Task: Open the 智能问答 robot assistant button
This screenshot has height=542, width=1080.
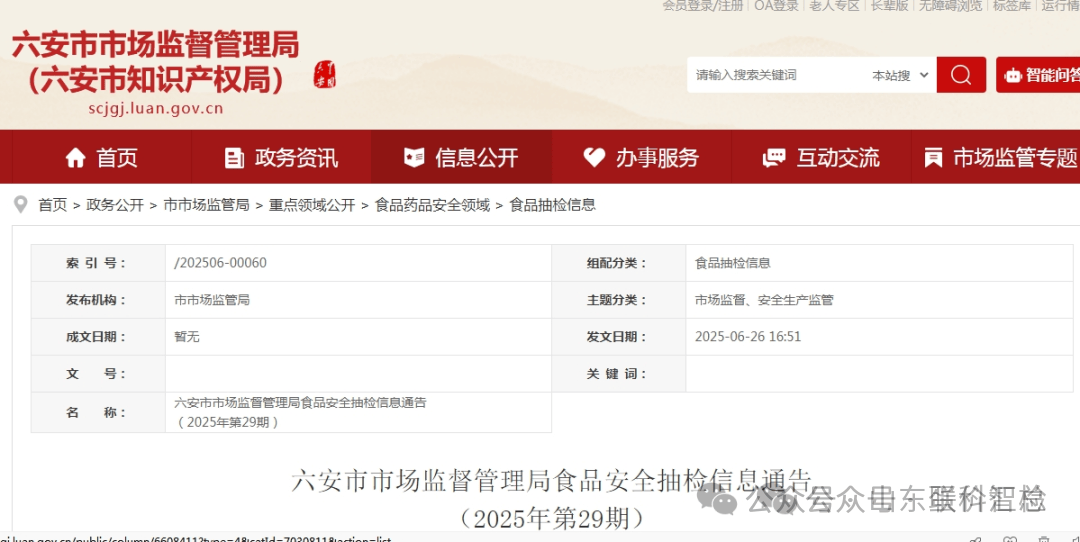Action: coord(1038,74)
